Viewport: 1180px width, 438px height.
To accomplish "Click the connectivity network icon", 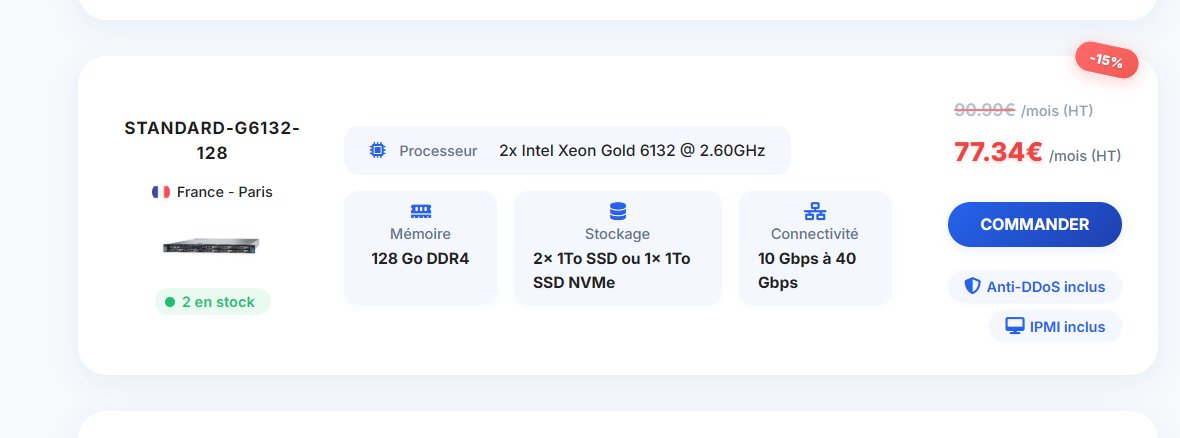I will tap(815, 211).
